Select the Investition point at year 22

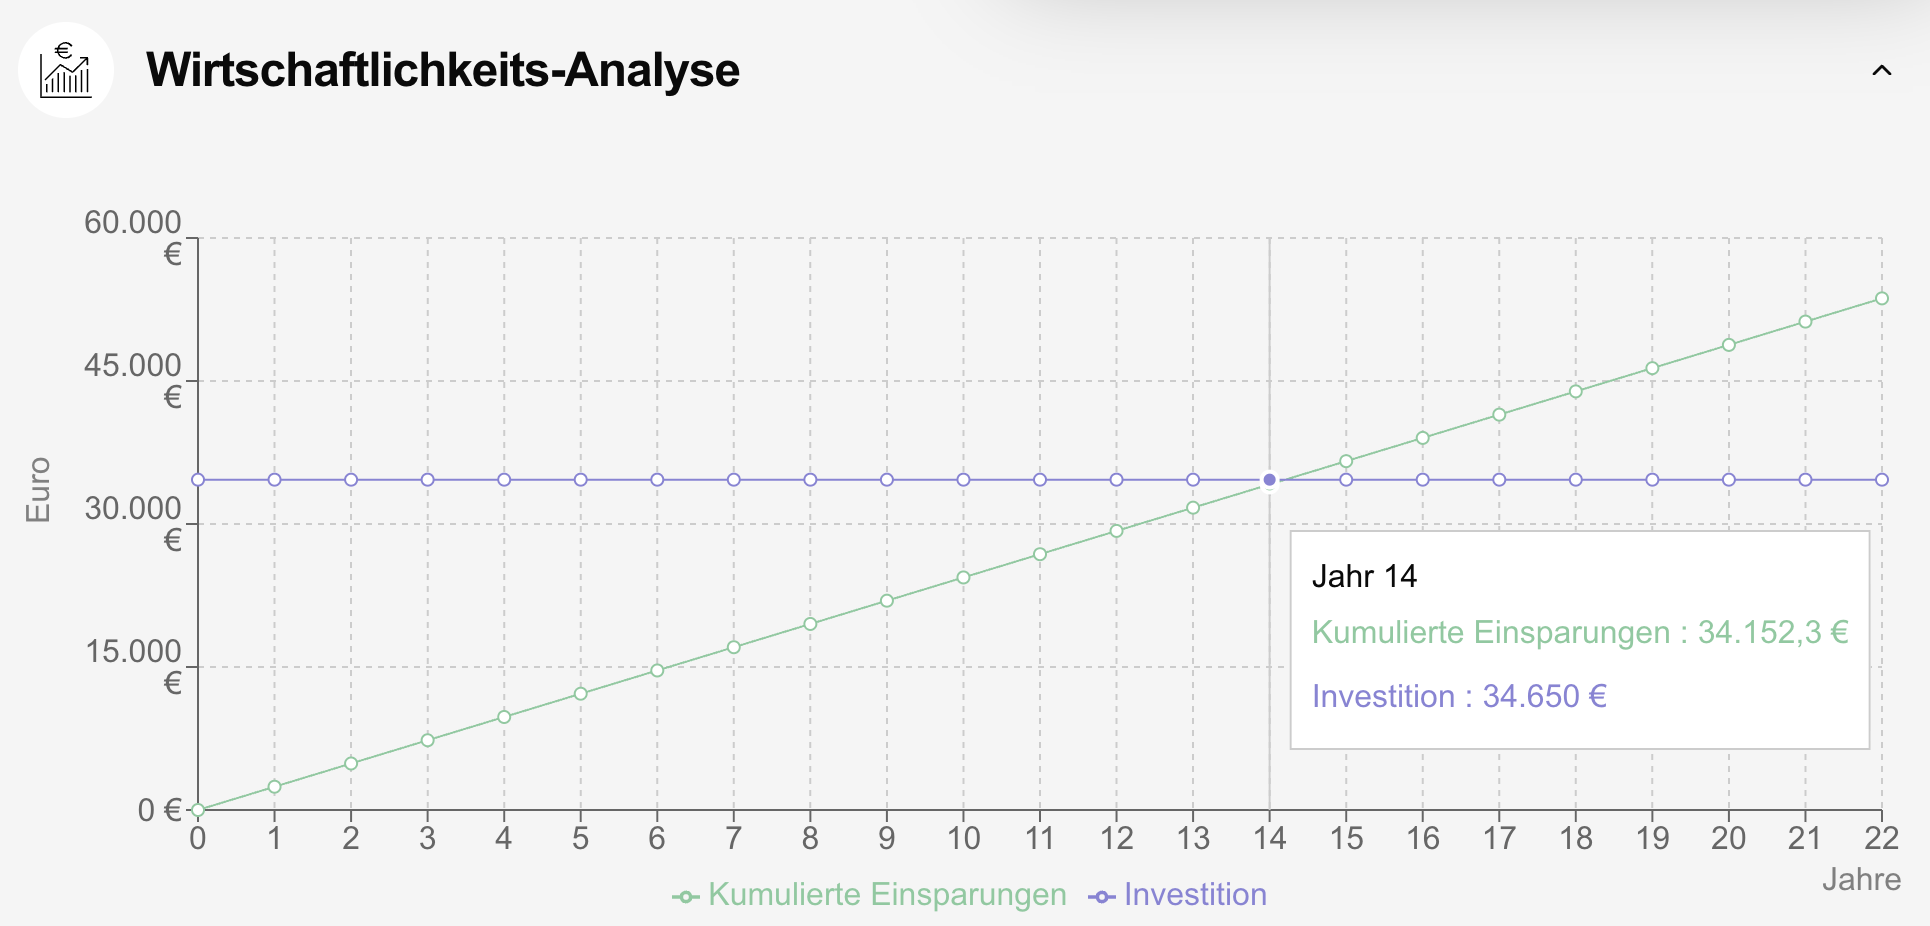(1882, 480)
